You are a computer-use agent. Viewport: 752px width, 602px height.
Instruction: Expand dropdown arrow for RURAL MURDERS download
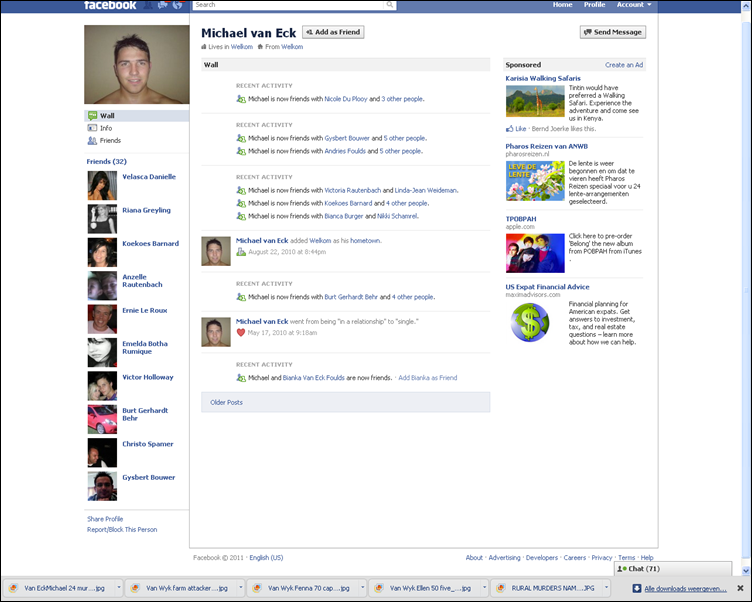point(606,588)
